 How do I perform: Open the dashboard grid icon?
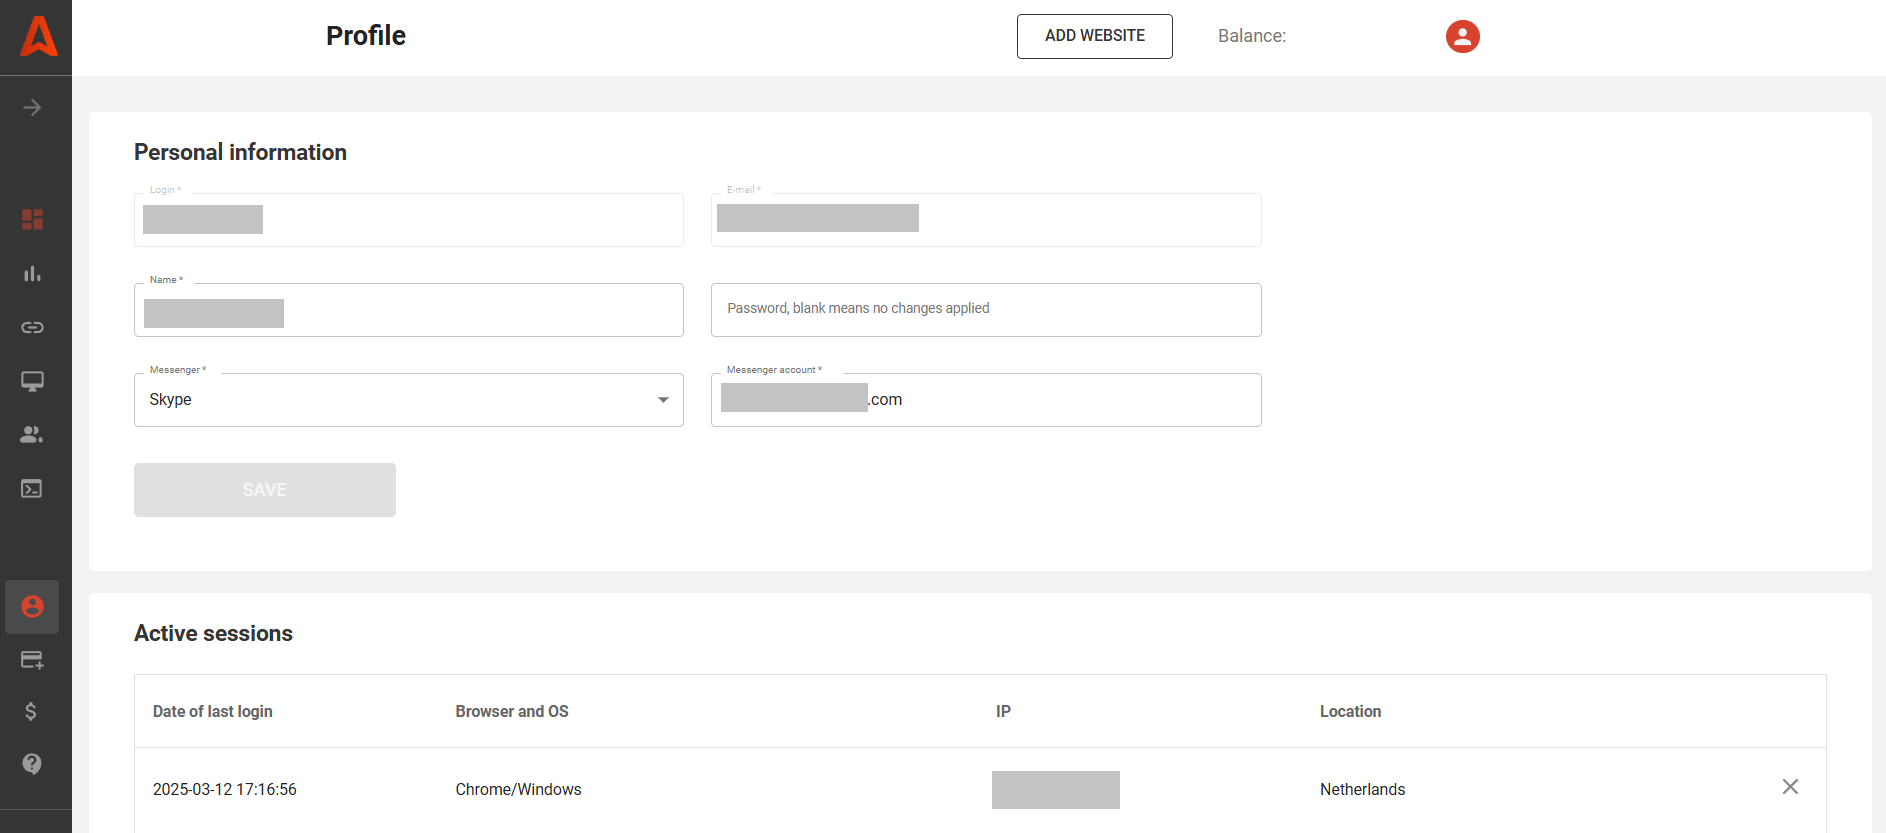(32, 220)
